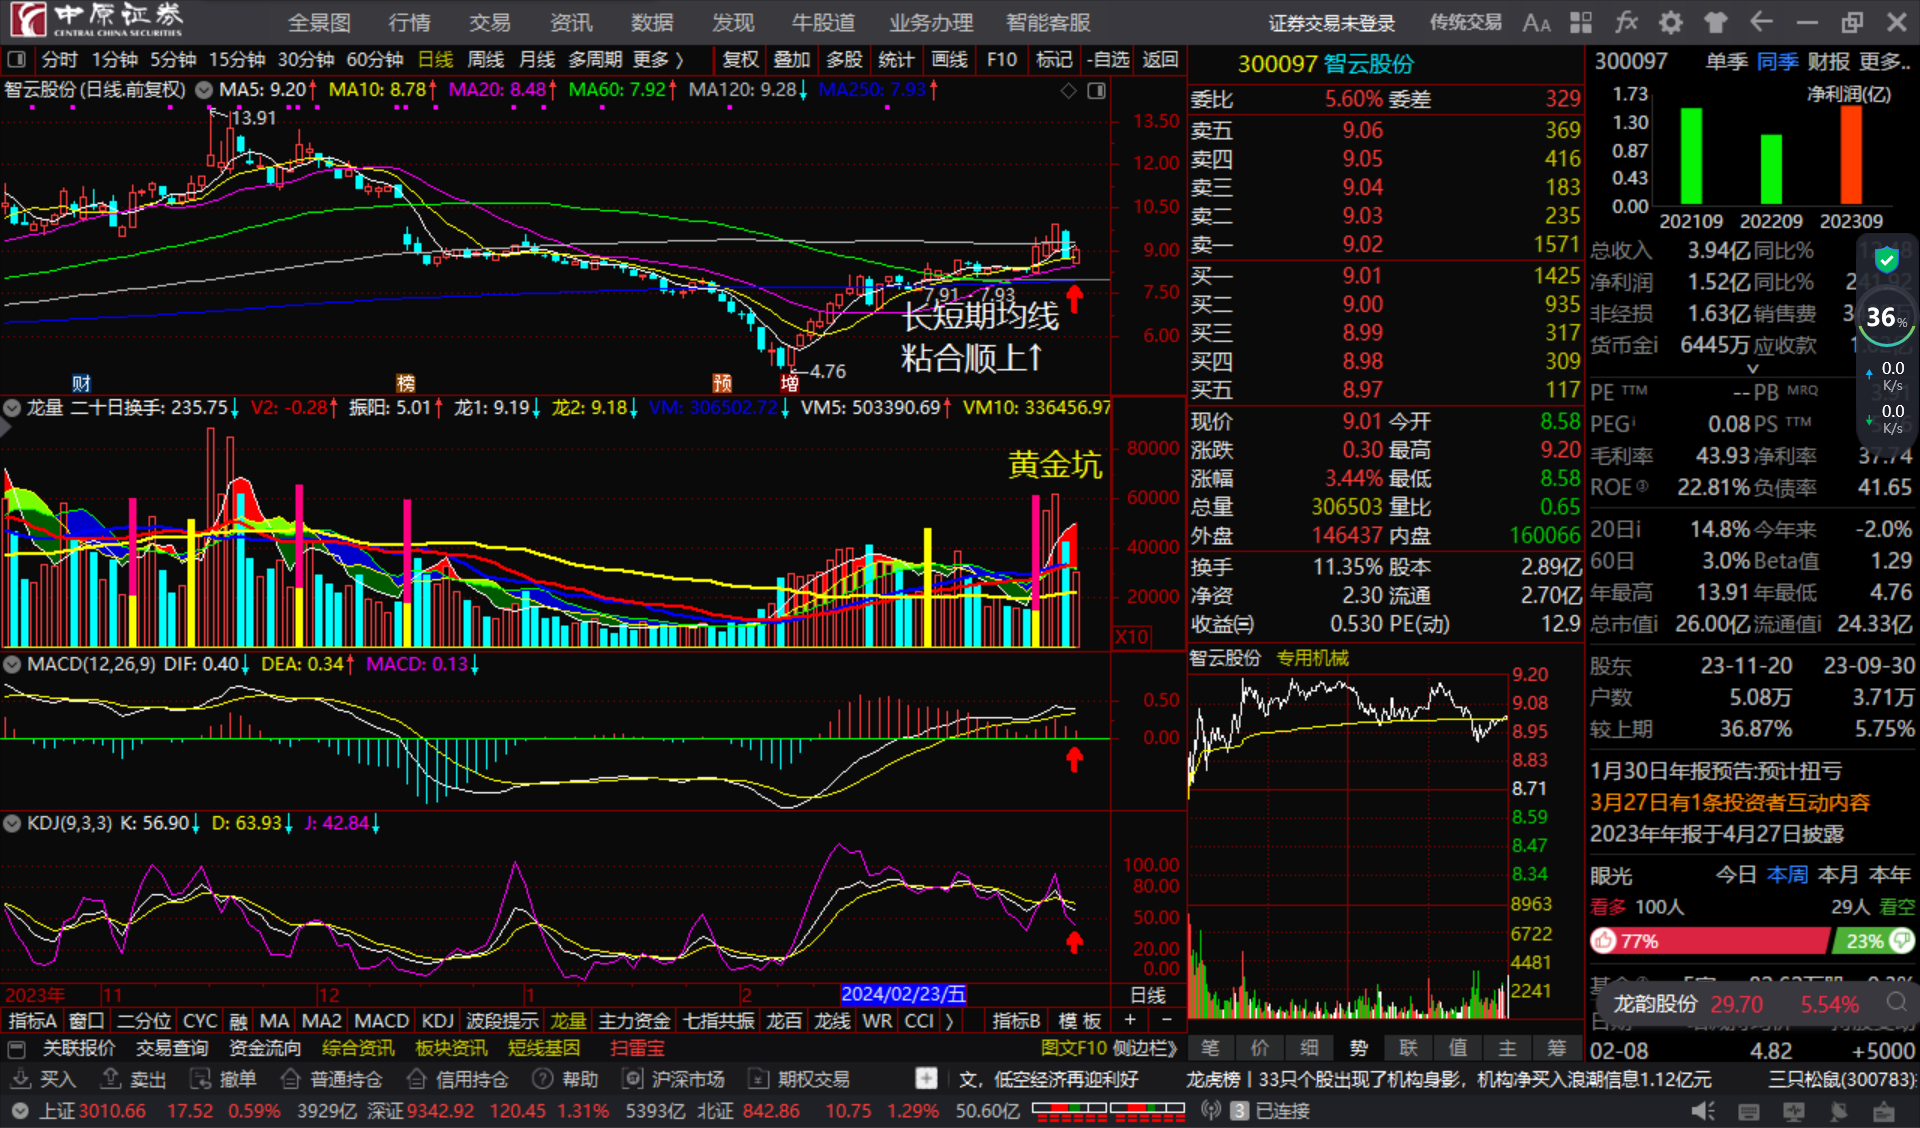Screen dimensions: 1920x1128
Task: Open 3月27日 investor interaction link
Action: coord(1729,802)
